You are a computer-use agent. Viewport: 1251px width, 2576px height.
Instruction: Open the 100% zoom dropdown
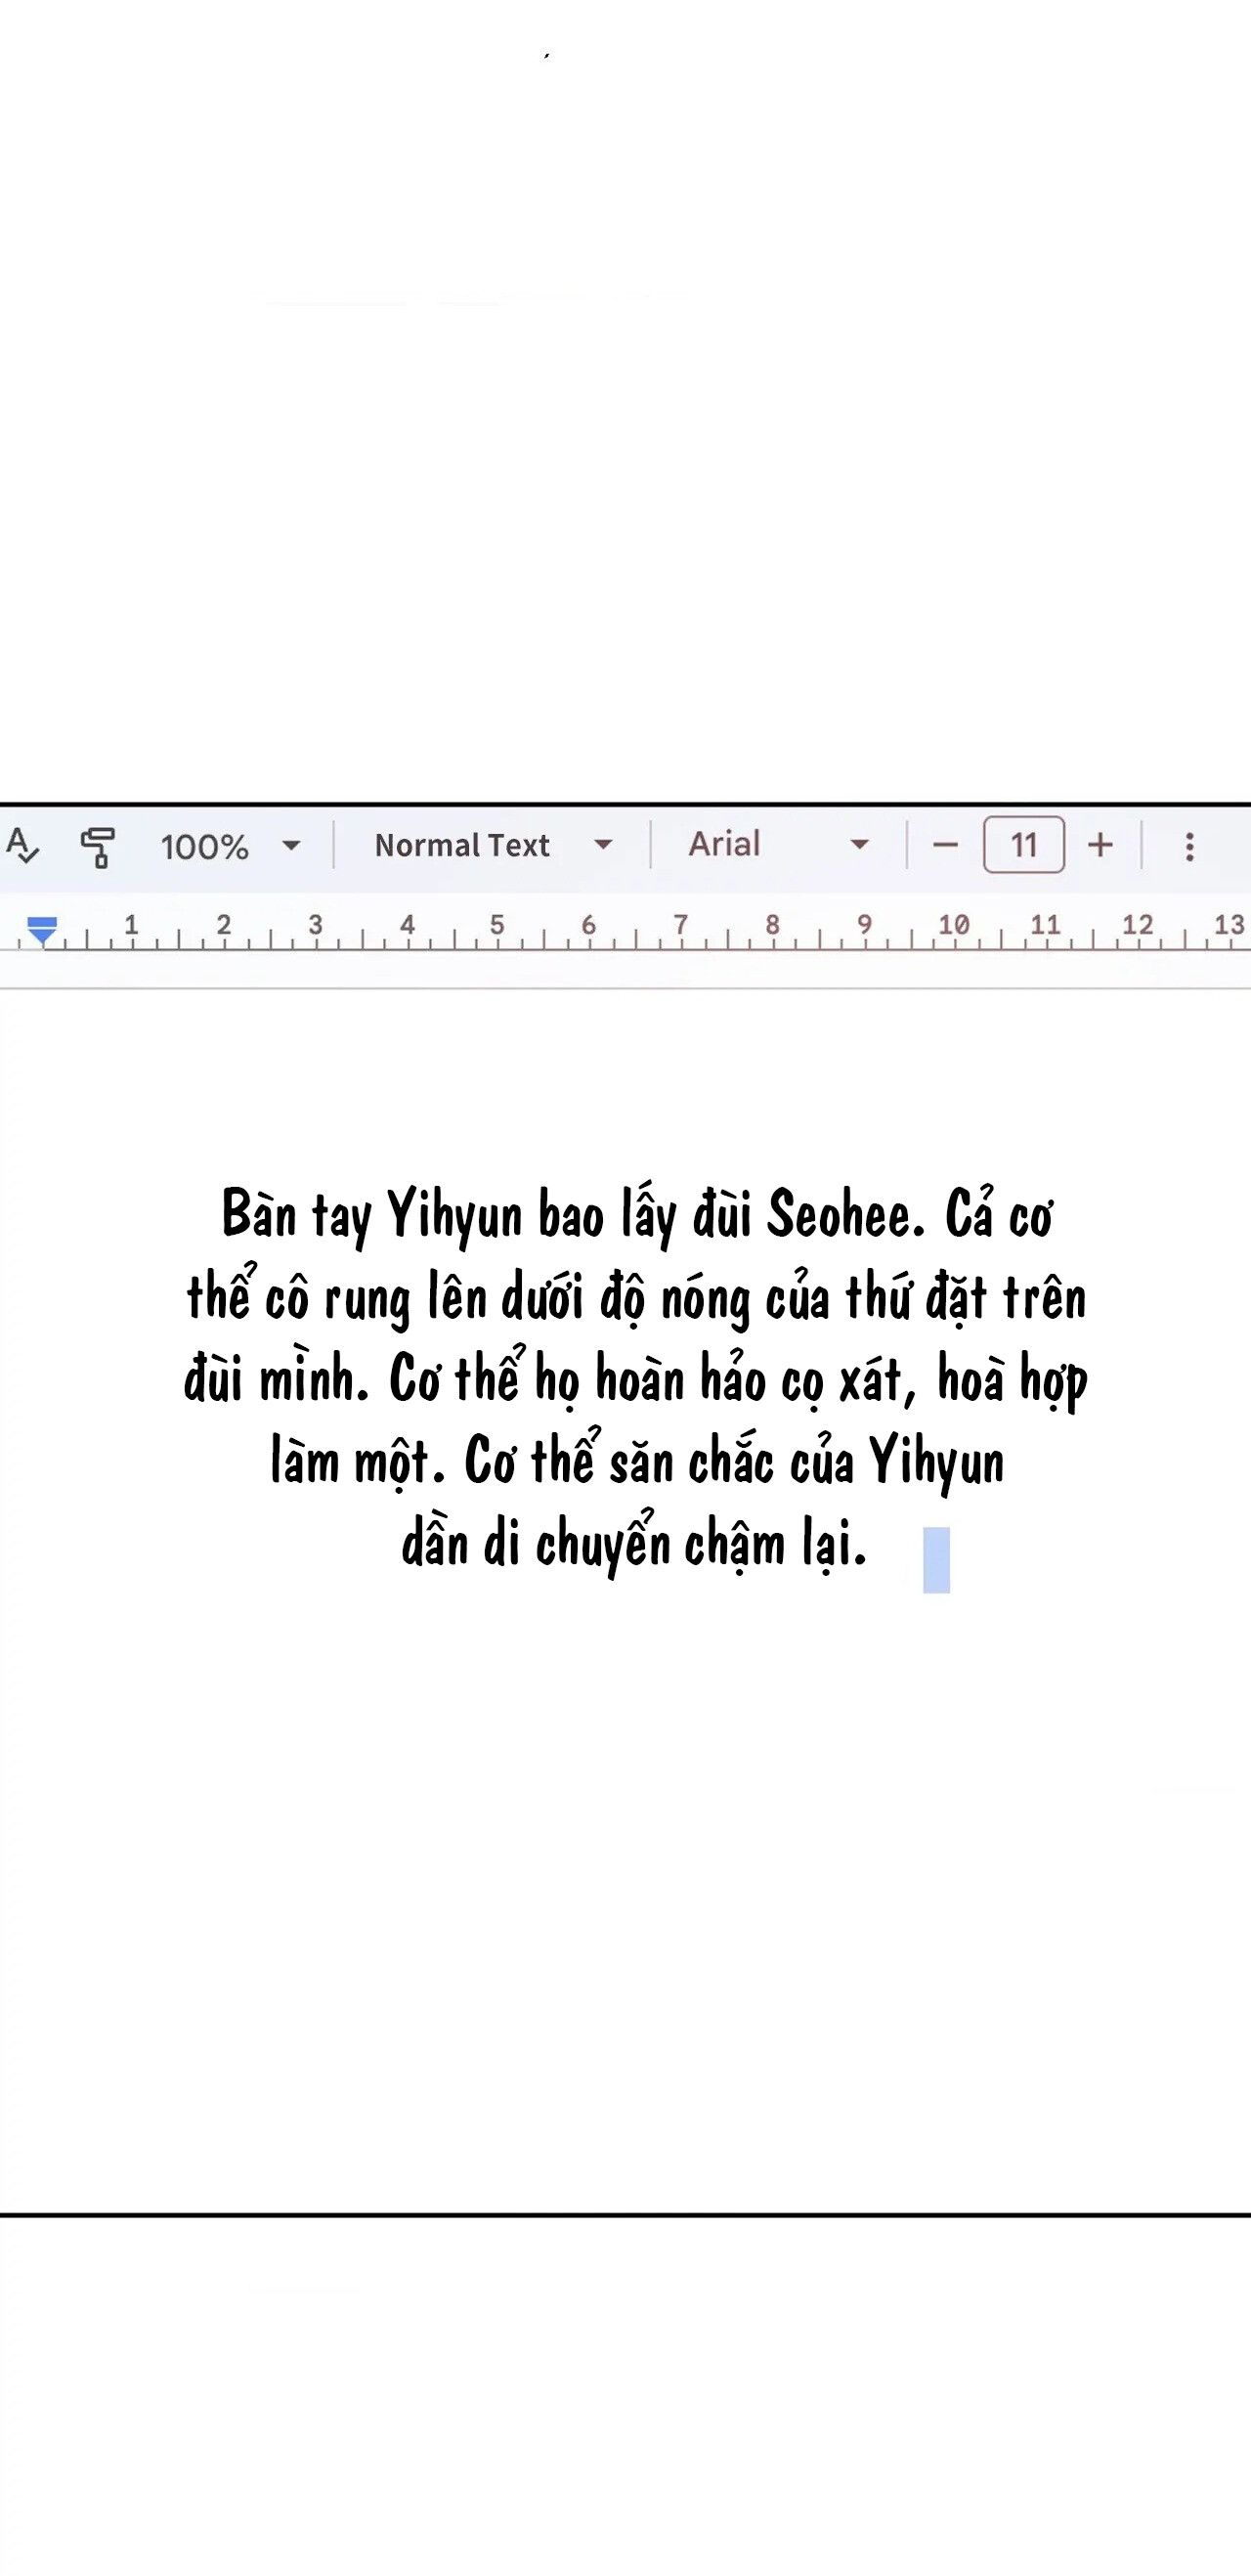coord(230,846)
